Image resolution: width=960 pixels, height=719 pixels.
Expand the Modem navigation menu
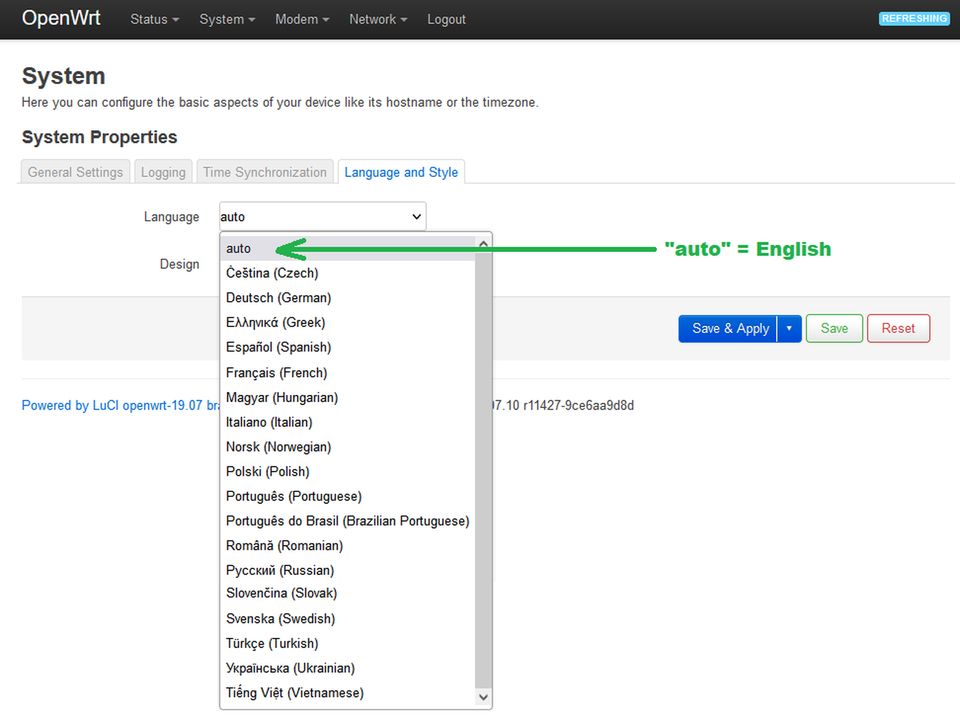302,19
